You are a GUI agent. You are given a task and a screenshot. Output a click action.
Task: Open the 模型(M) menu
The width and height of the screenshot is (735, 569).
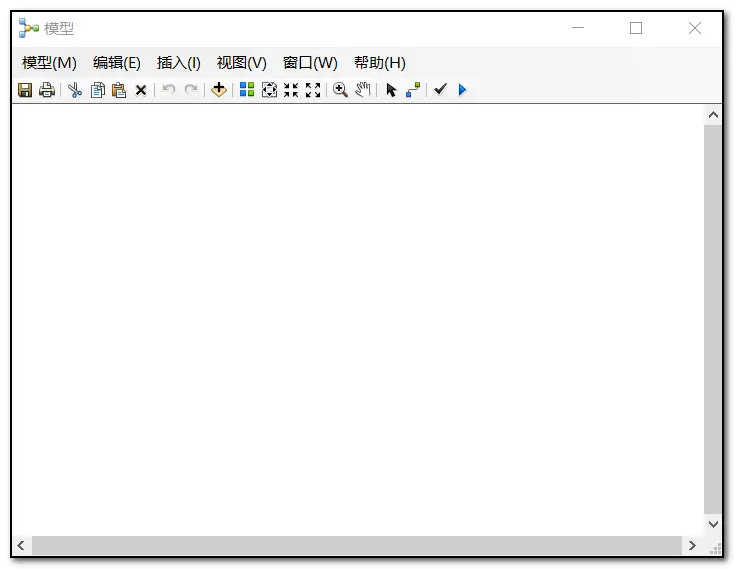pos(49,63)
